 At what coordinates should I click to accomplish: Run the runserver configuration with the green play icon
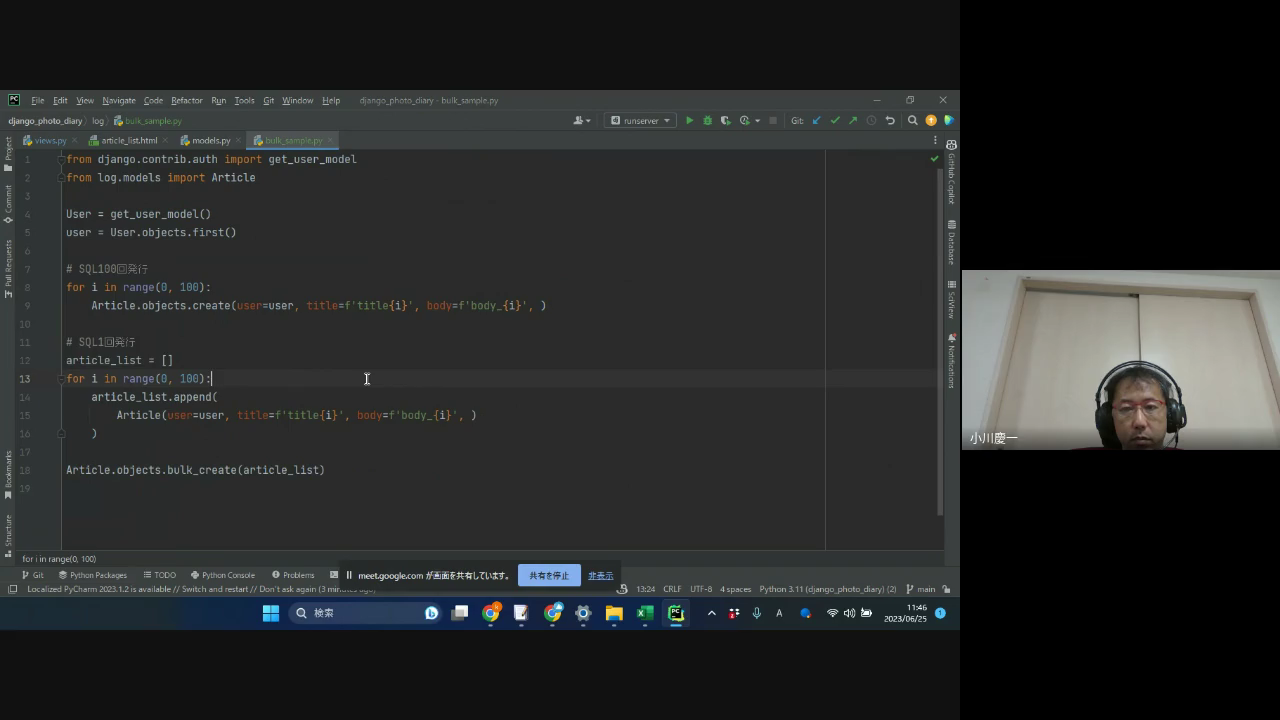[x=689, y=121]
